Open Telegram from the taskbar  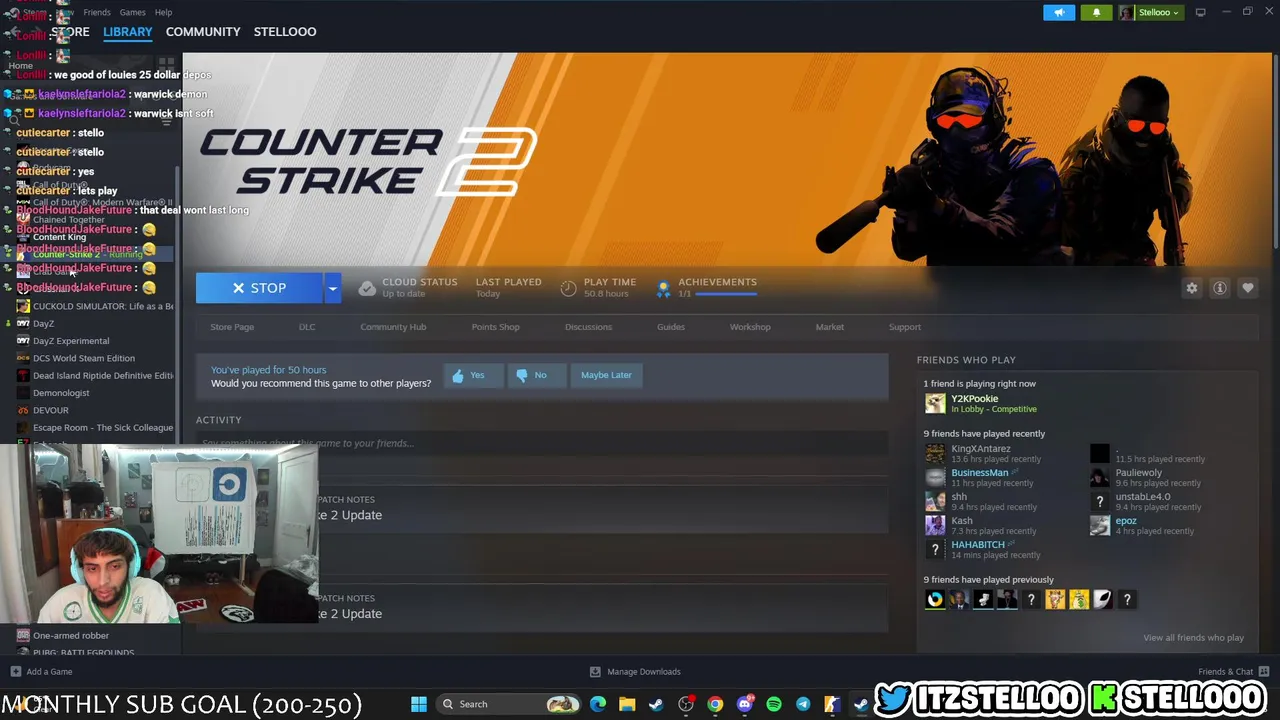tap(803, 704)
